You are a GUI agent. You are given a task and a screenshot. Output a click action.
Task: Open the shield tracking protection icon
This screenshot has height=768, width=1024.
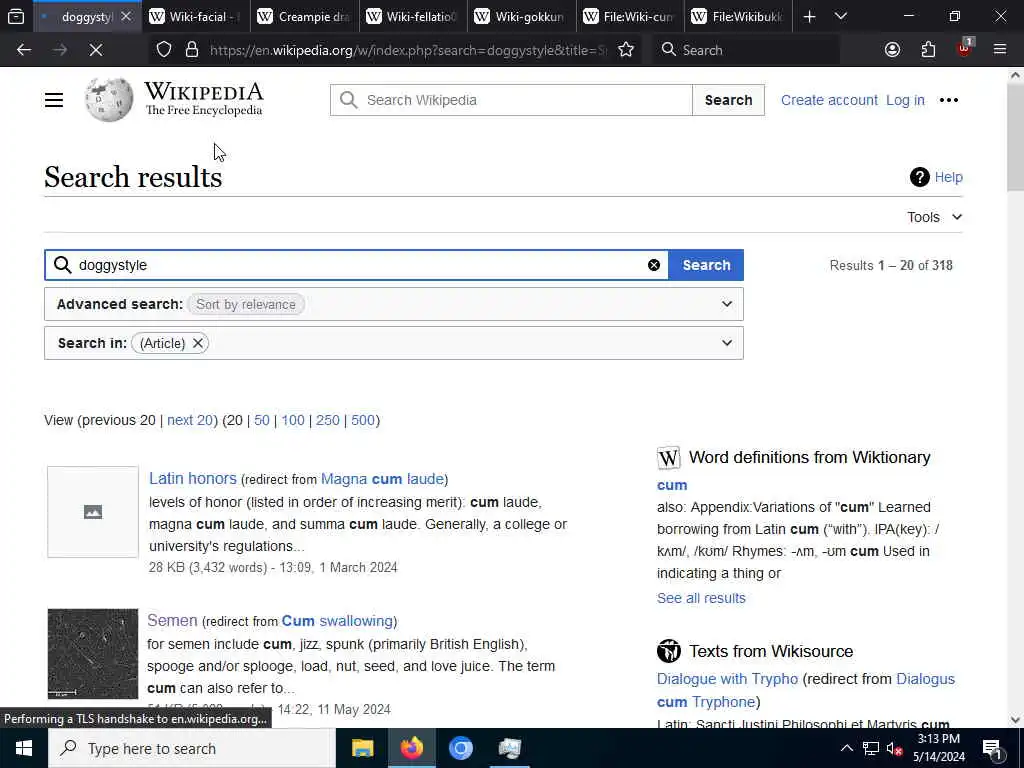pyautogui.click(x=164, y=50)
